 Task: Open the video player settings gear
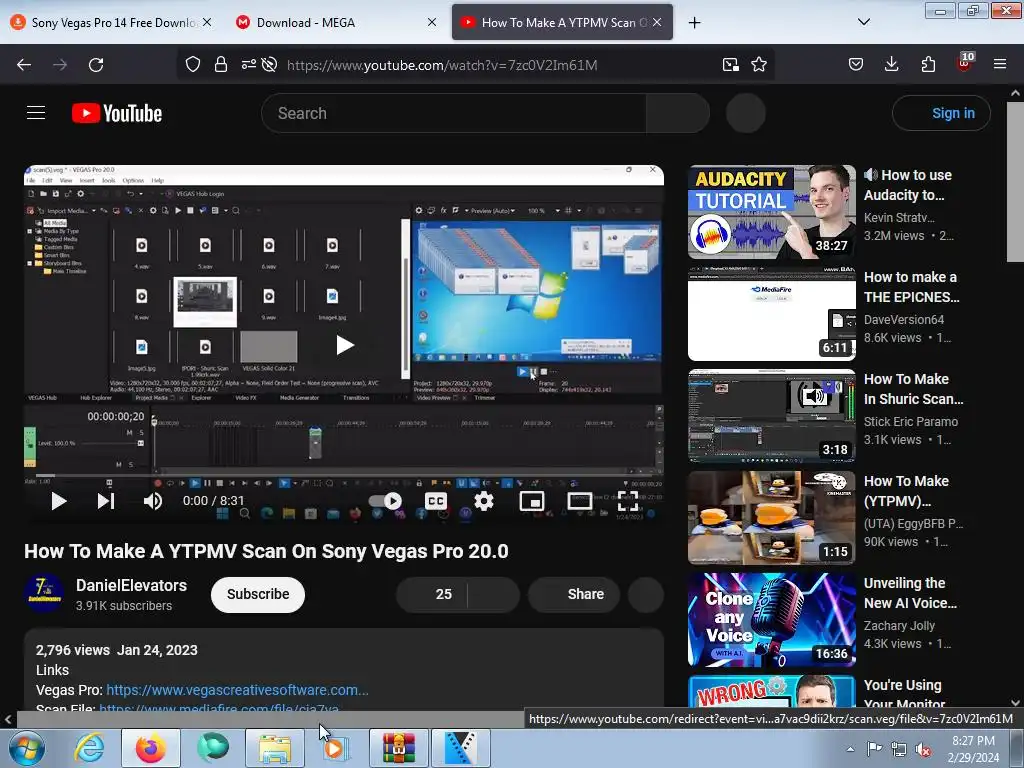pos(484,501)
